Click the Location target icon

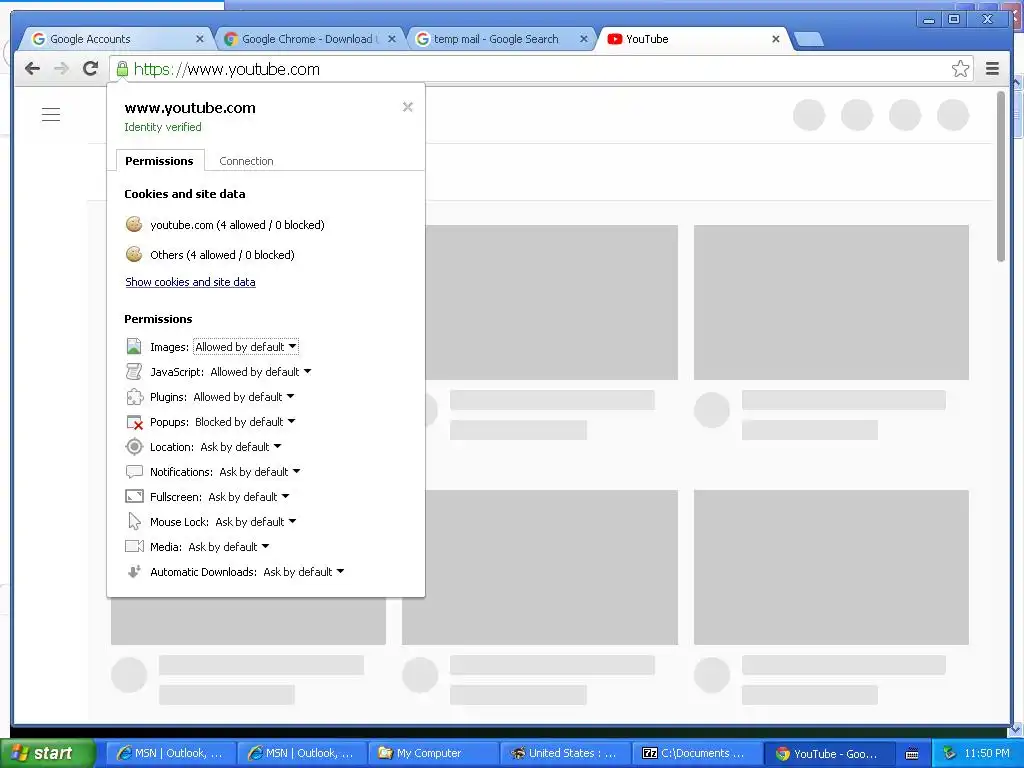click(x=134, y=447)
